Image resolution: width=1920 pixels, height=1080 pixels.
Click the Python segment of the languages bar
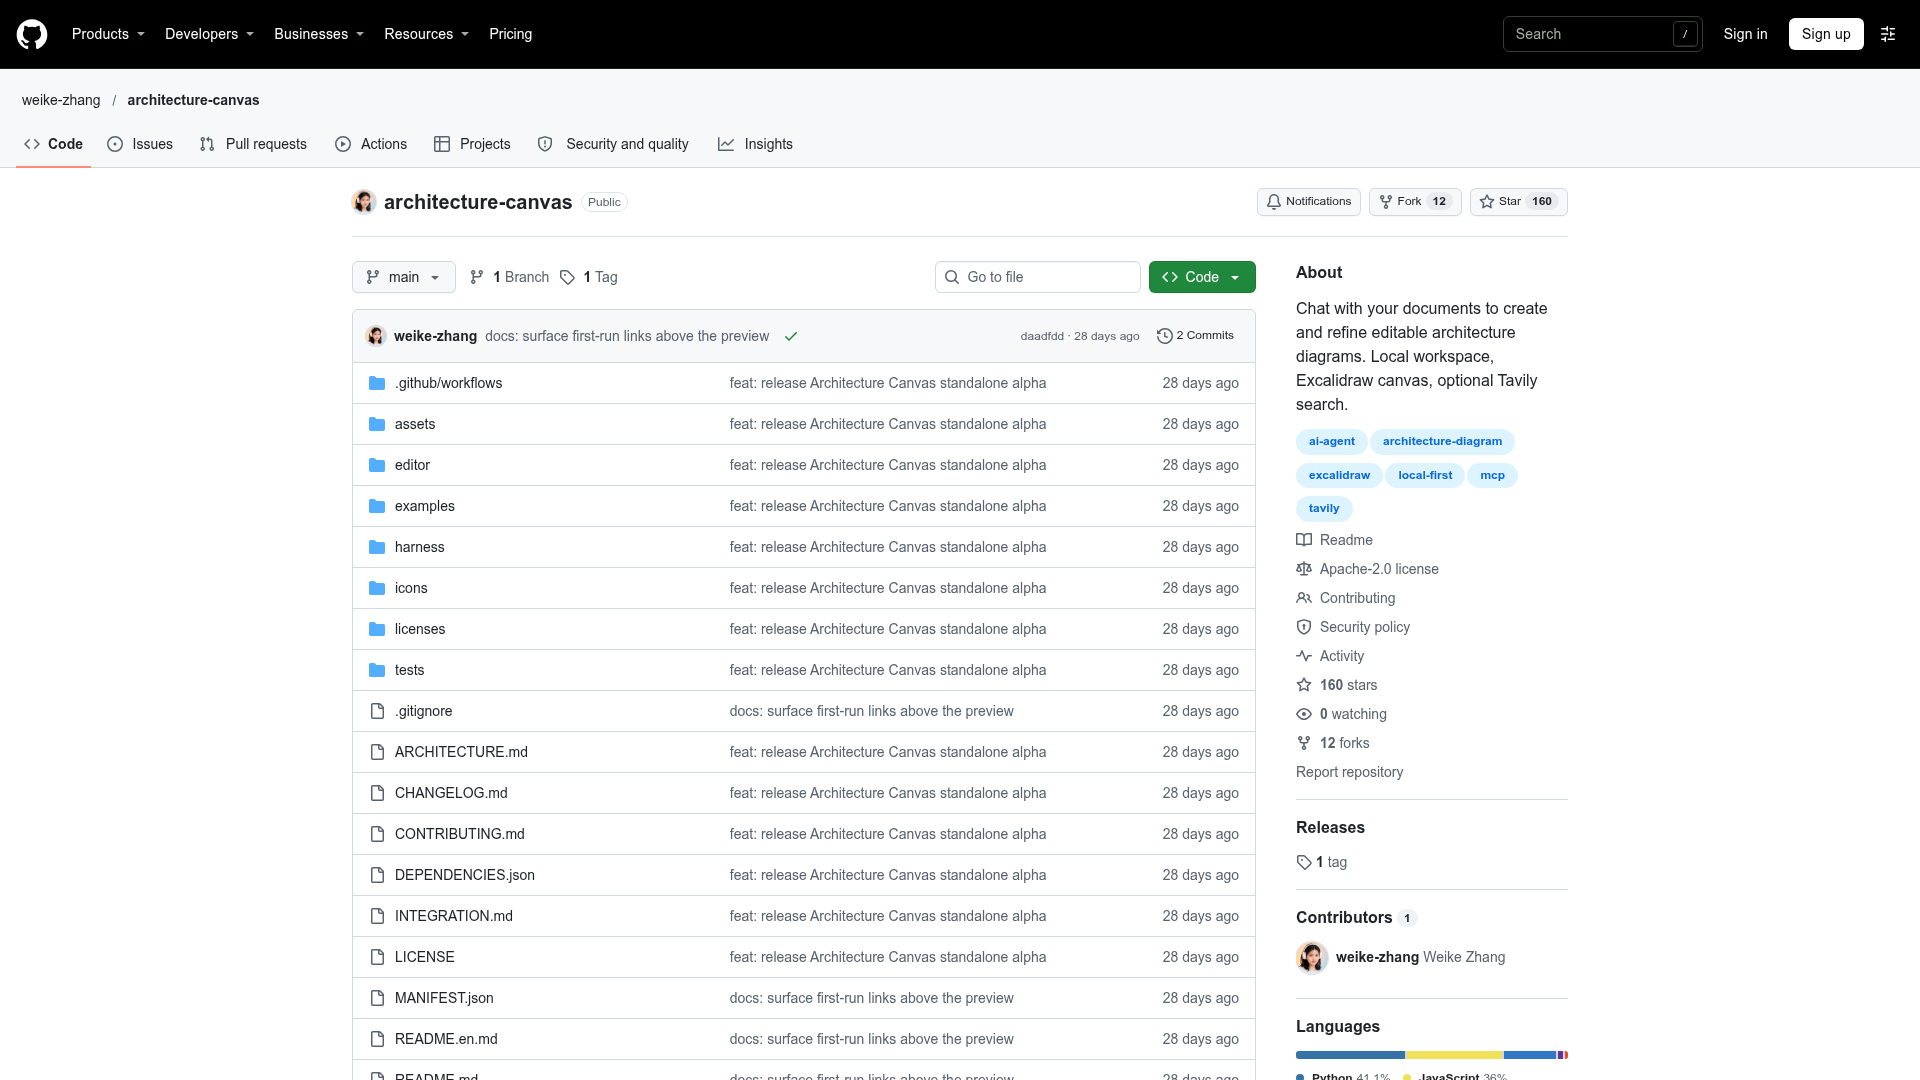point(1350,1055)
